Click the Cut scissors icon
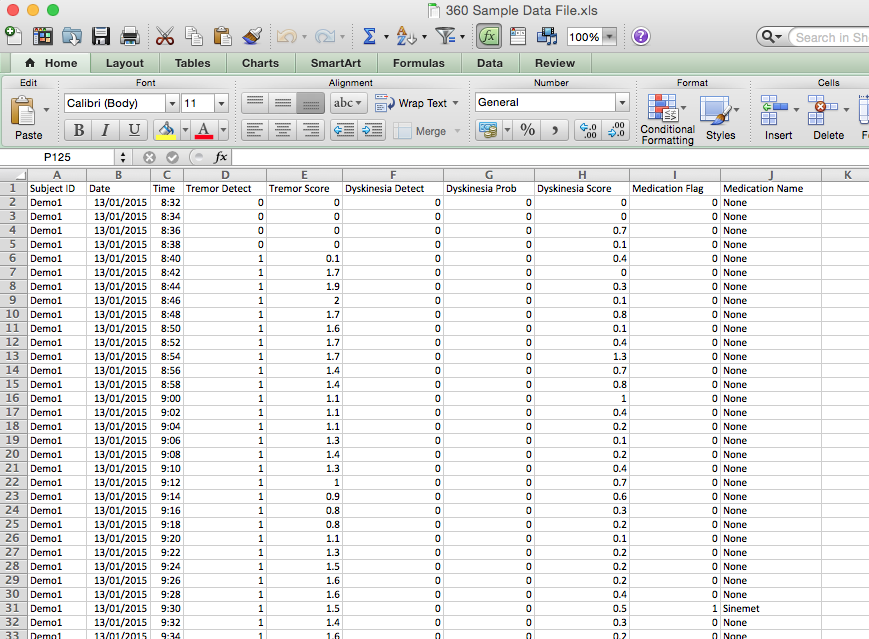Image resolution: width=869 pixels, height=639 pixels. 165,37
